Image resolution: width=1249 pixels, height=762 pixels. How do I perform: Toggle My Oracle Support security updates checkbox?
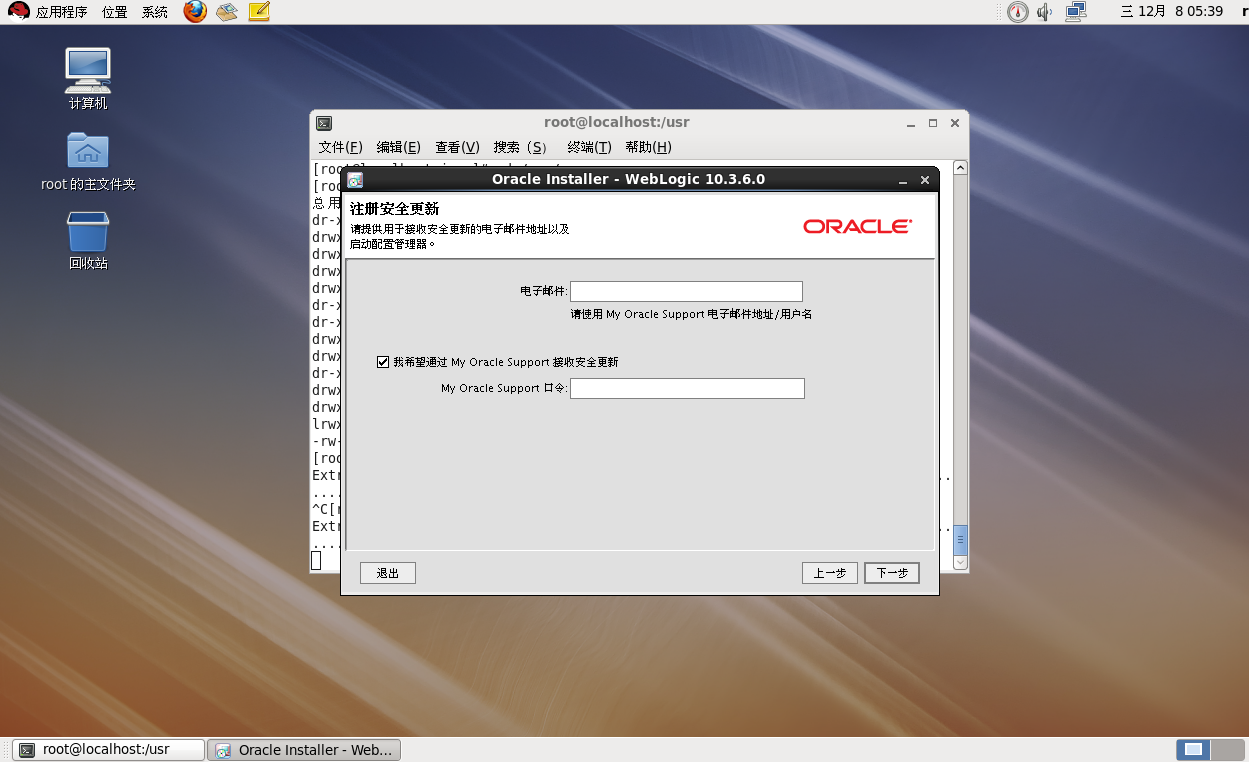[x=383, y=362]
